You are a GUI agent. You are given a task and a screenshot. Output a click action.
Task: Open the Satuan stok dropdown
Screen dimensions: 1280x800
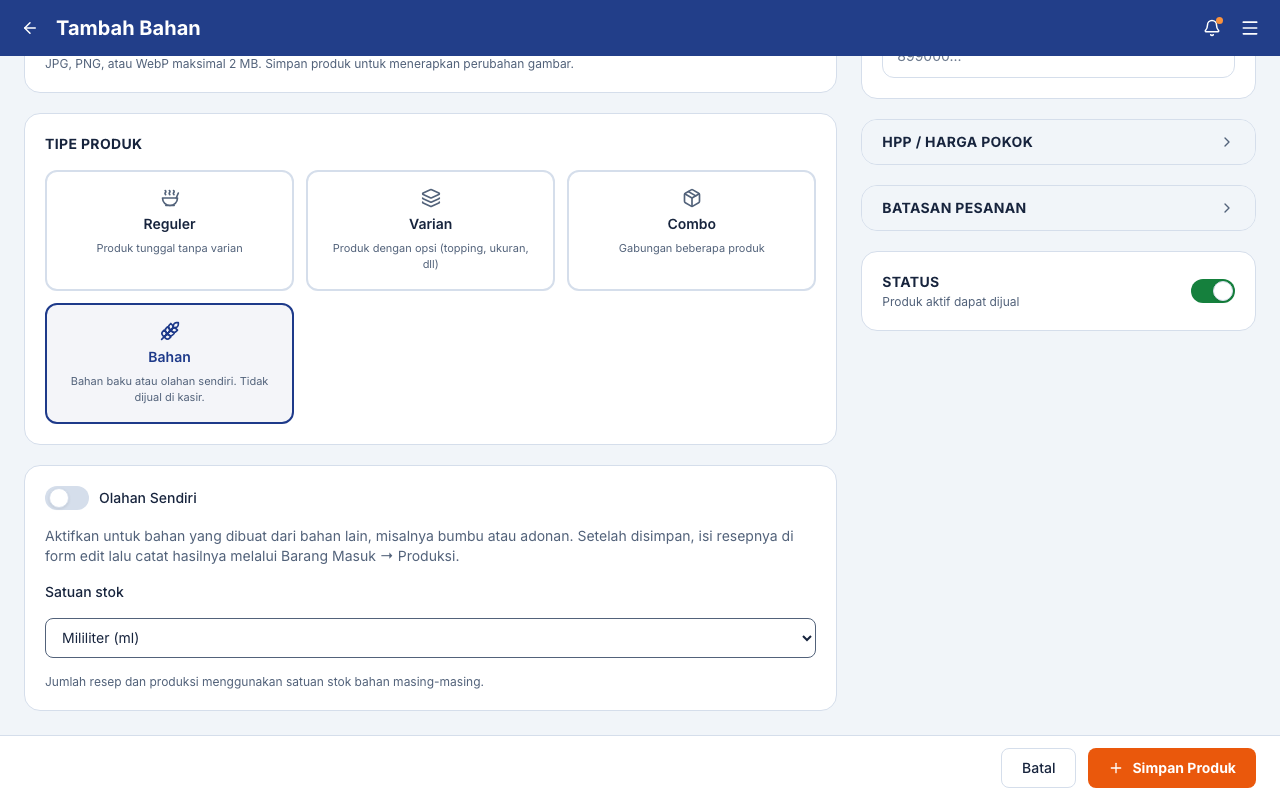coord(430,638)
